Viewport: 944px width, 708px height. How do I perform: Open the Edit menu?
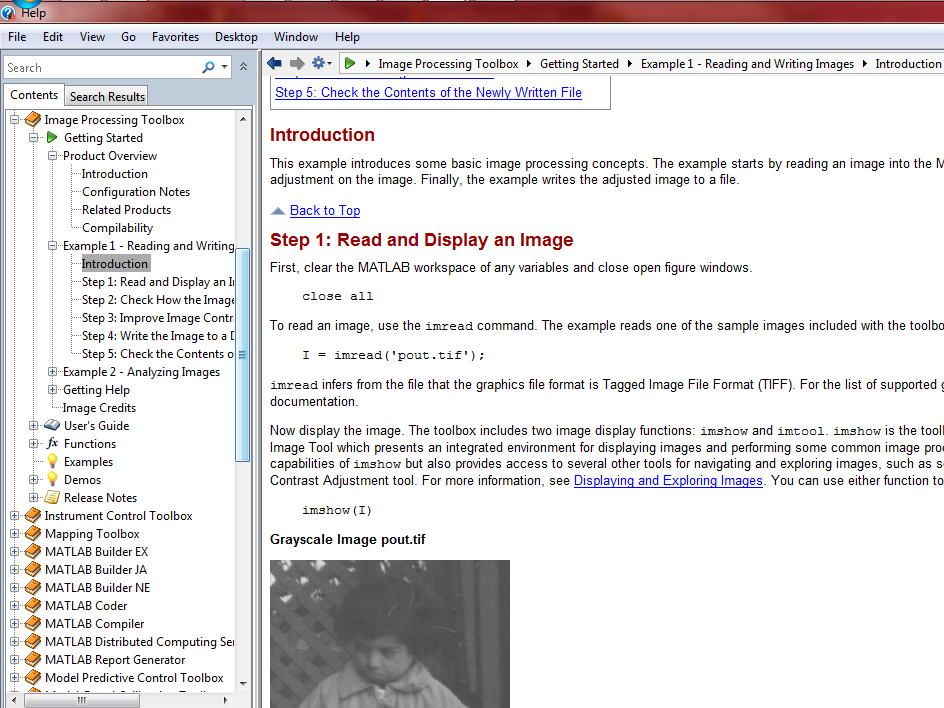click(53, 37)
